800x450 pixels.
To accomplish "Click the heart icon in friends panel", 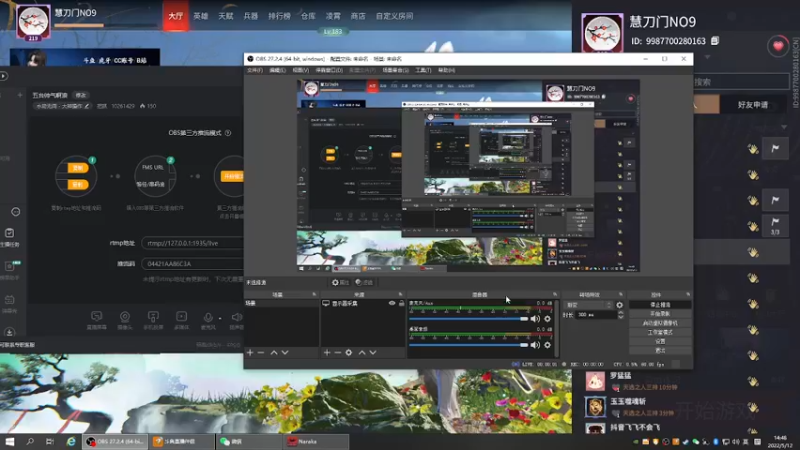I will click(x=778, y=46).
